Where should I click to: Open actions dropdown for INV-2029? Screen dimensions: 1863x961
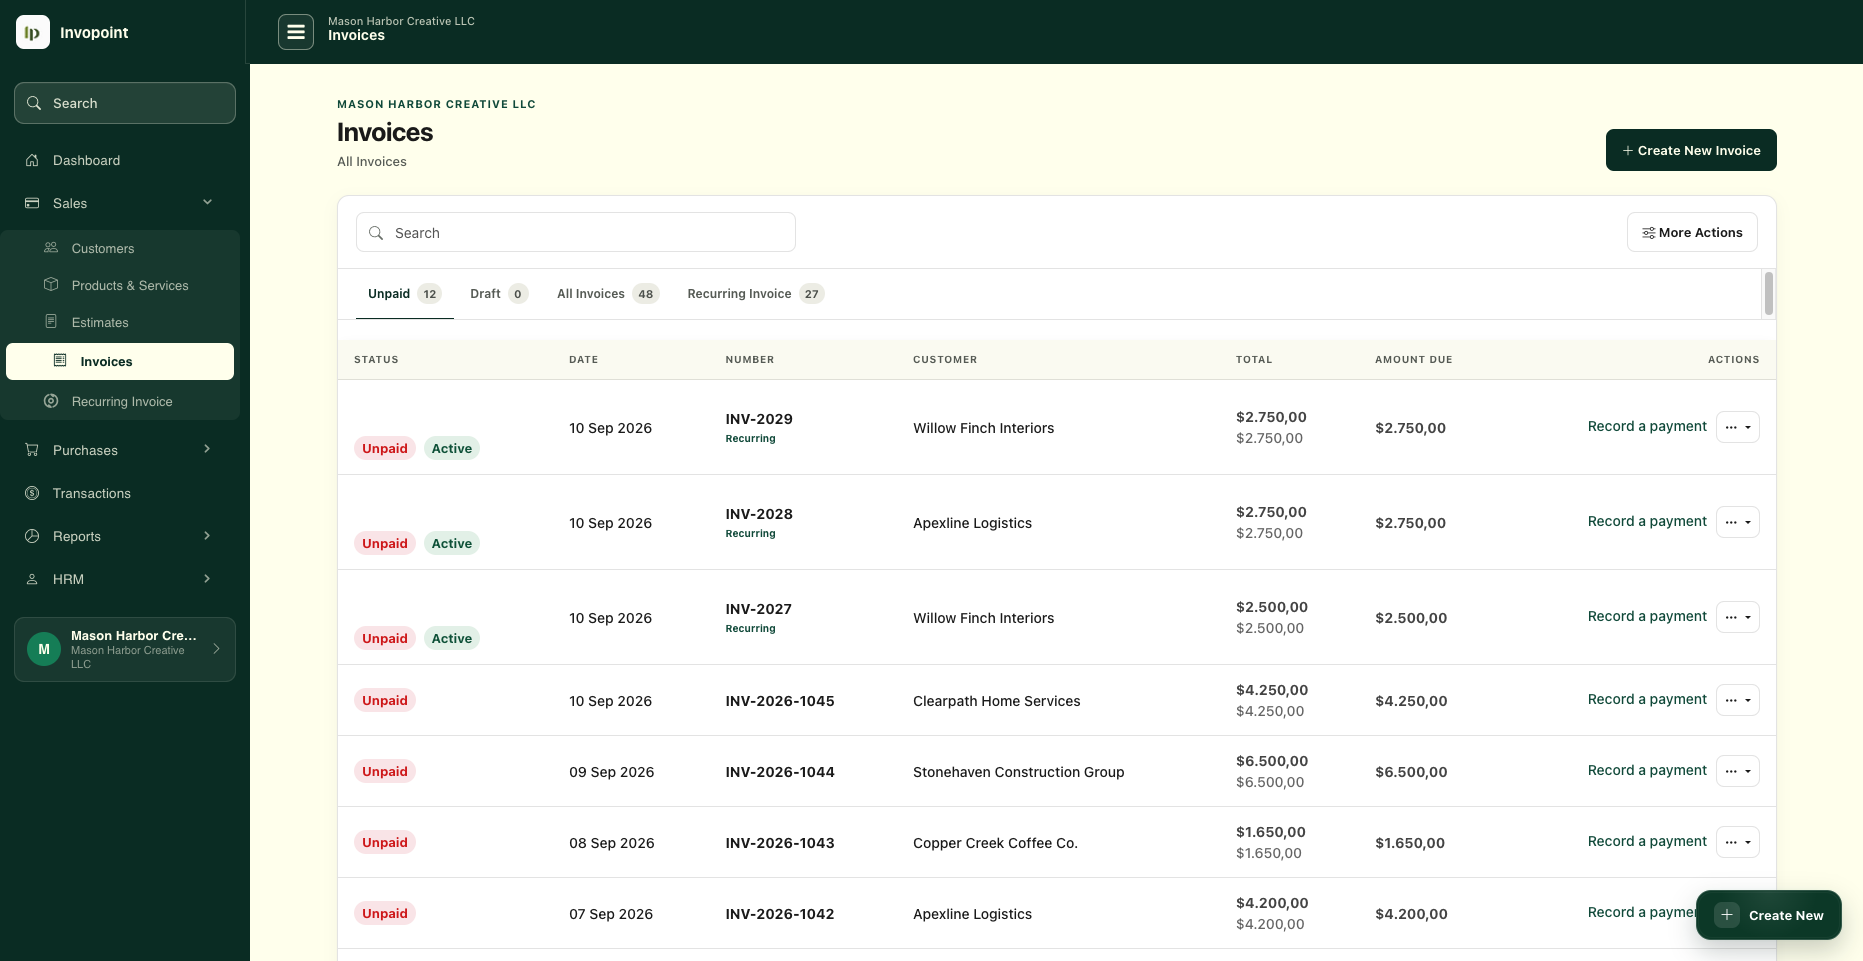click(x=1738, y=427)
